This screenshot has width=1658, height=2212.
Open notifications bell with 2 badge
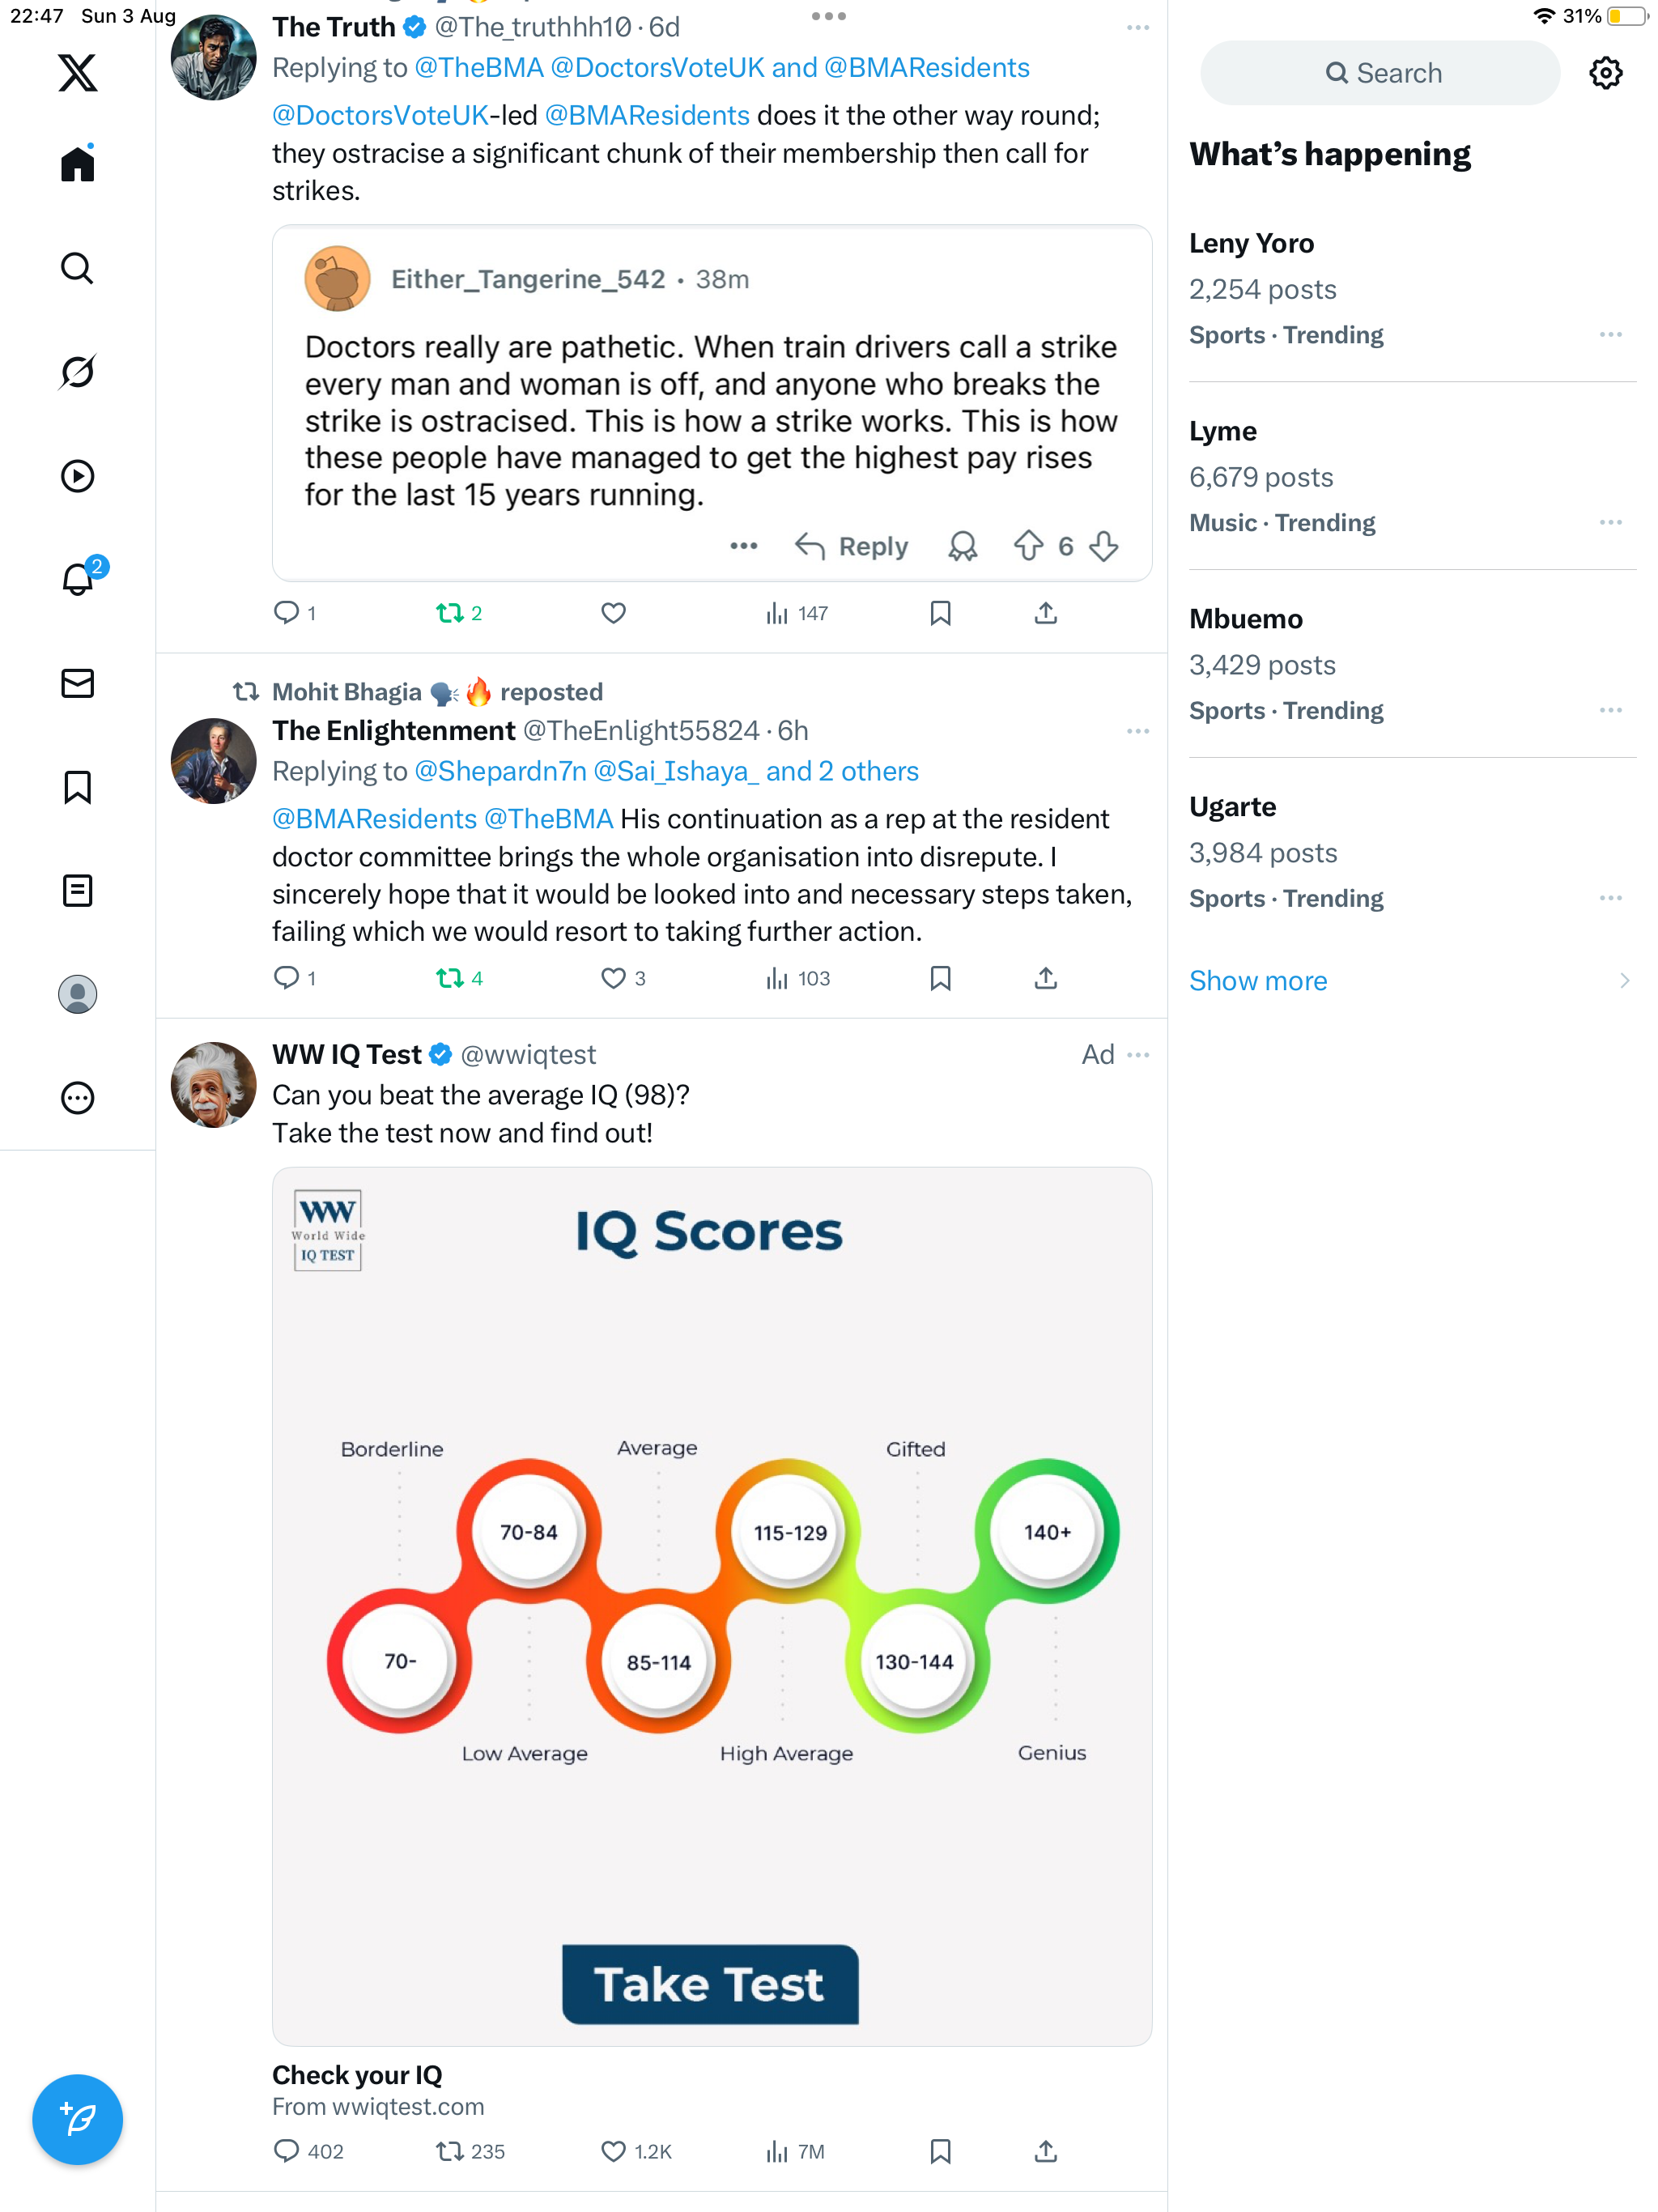pos(77,579)
